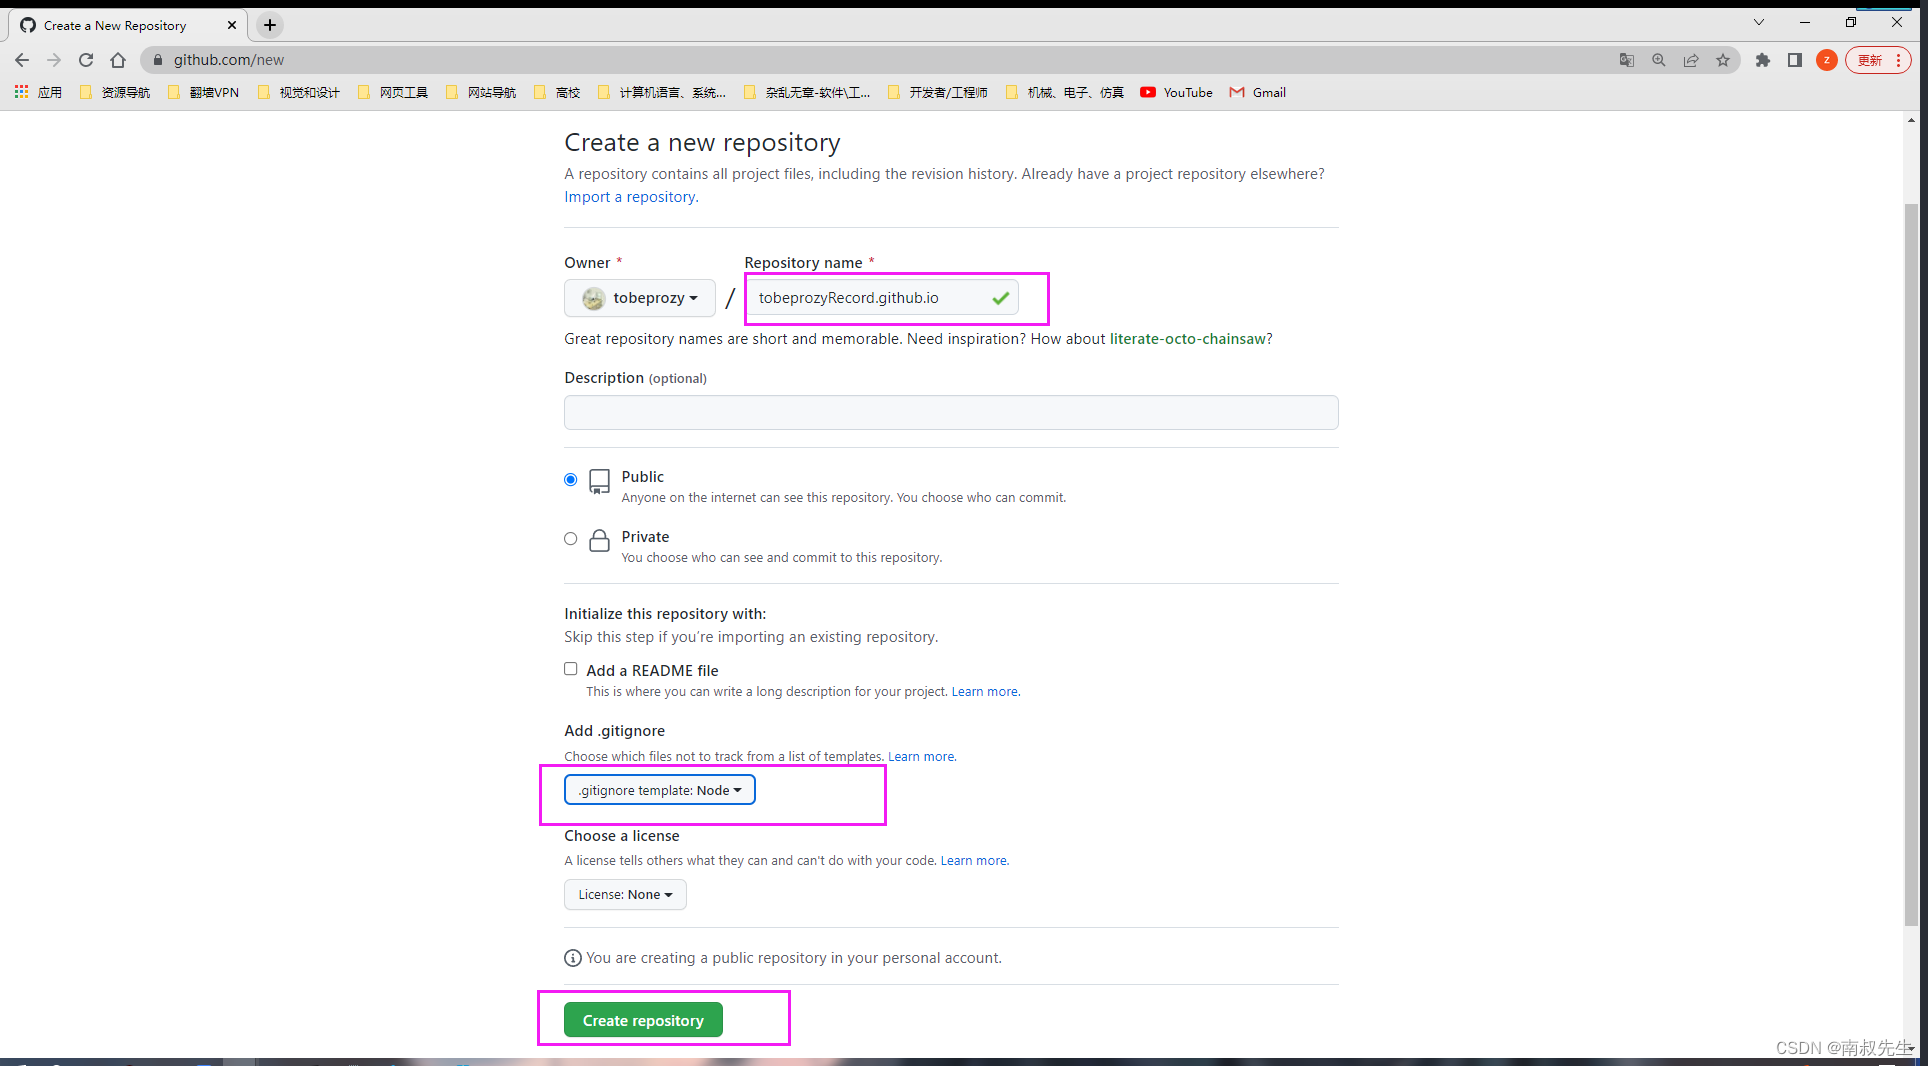Click the browser back arrow
The width and height of the screenshot is (1928, 1066).
[x=22, y=60]
